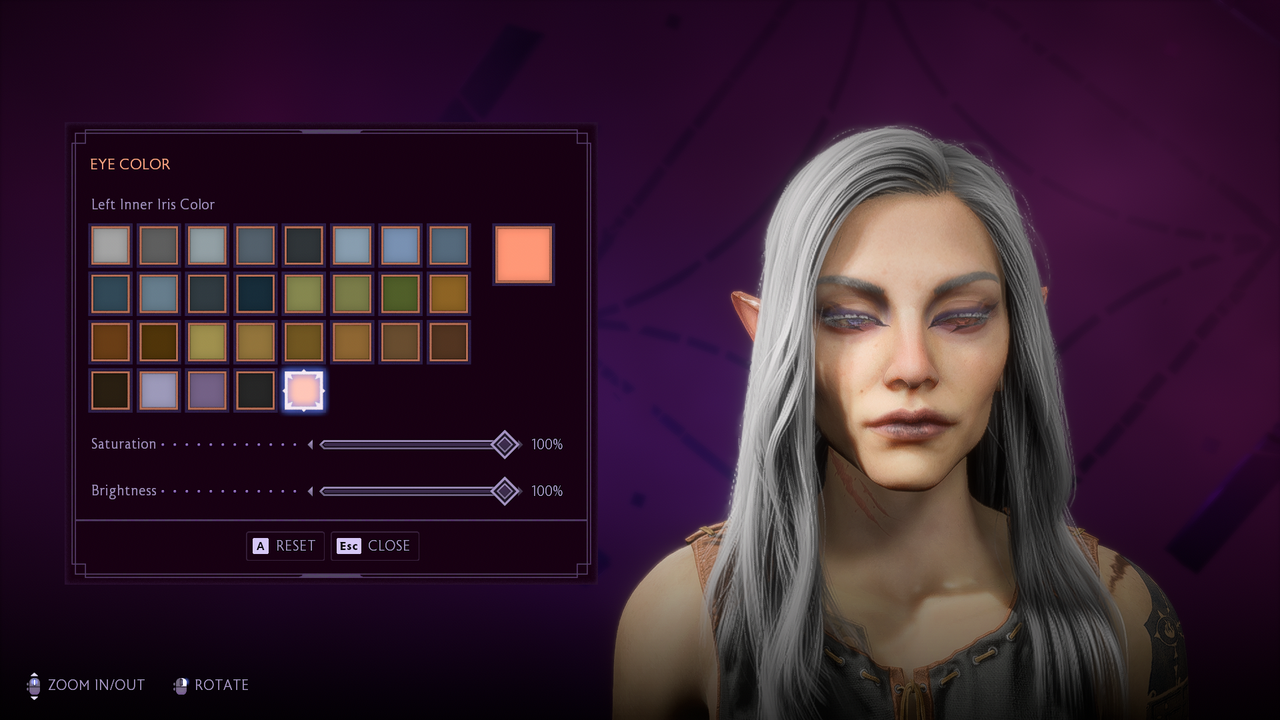Screen dimensions: 1280x720
Task: Click the ROTATE hint text
Action: click(x=222, y=685)
